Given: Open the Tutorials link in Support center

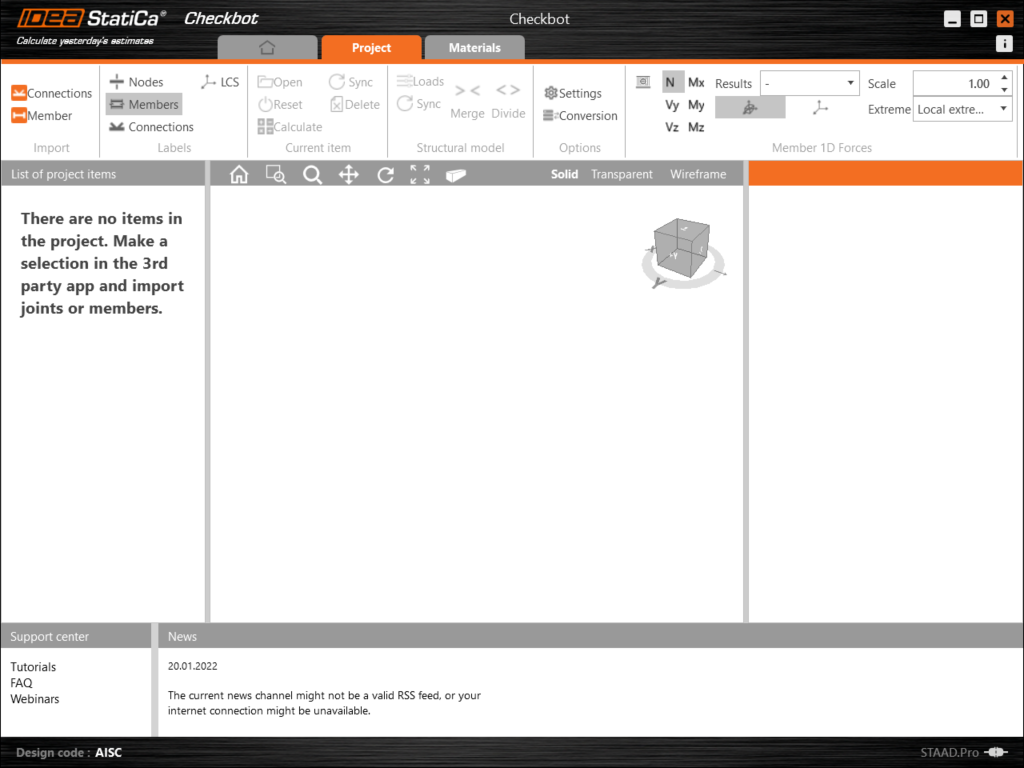Looking at the screenshot, I should click(33, 667).
